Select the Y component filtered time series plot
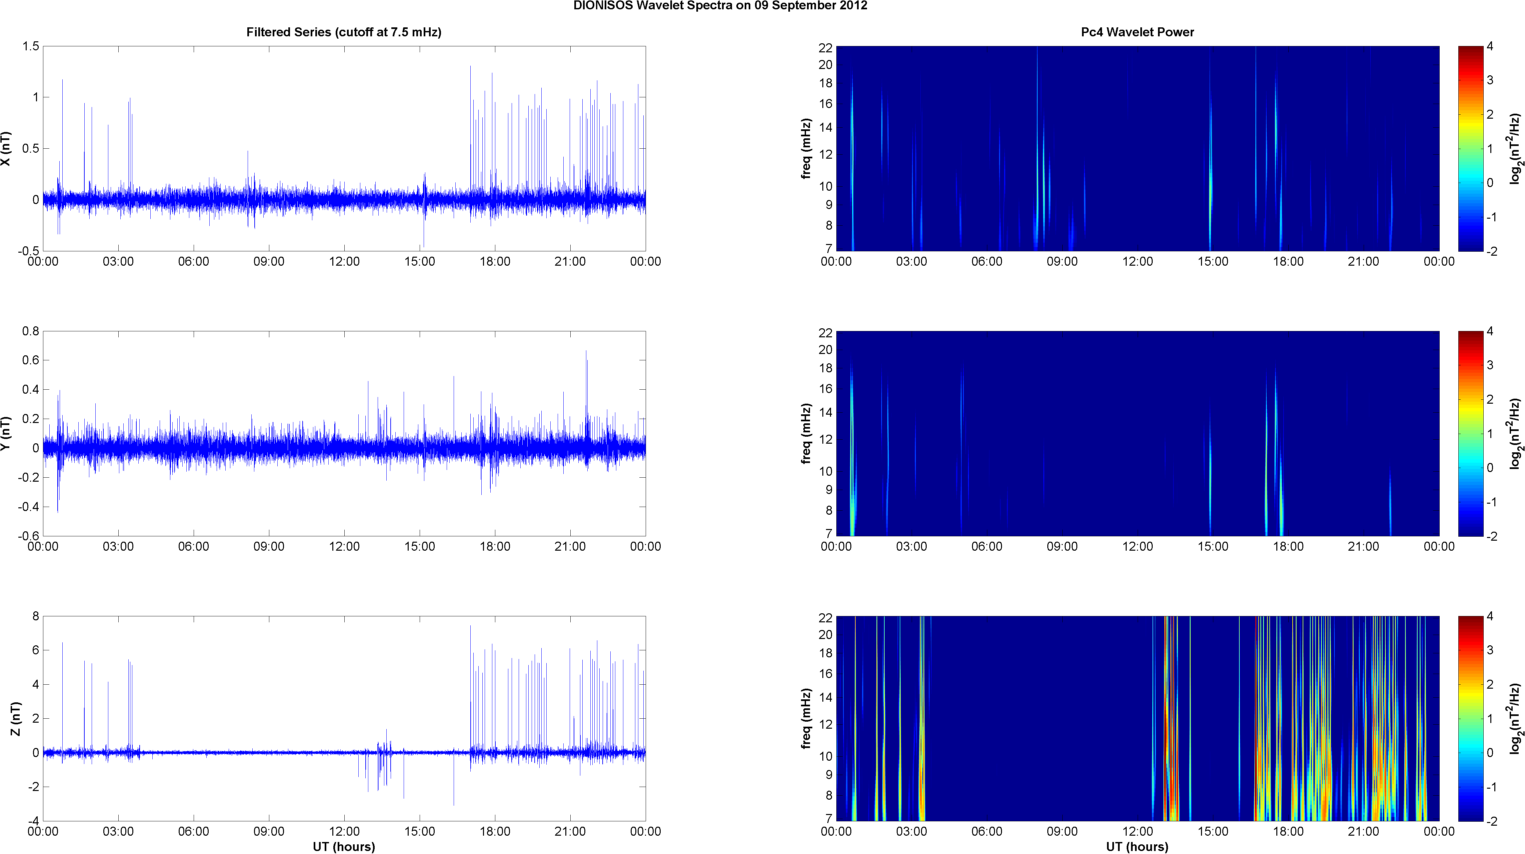The height and width of the screenshot is (854, 1525). pyautogui.click(x=344, y=433)
